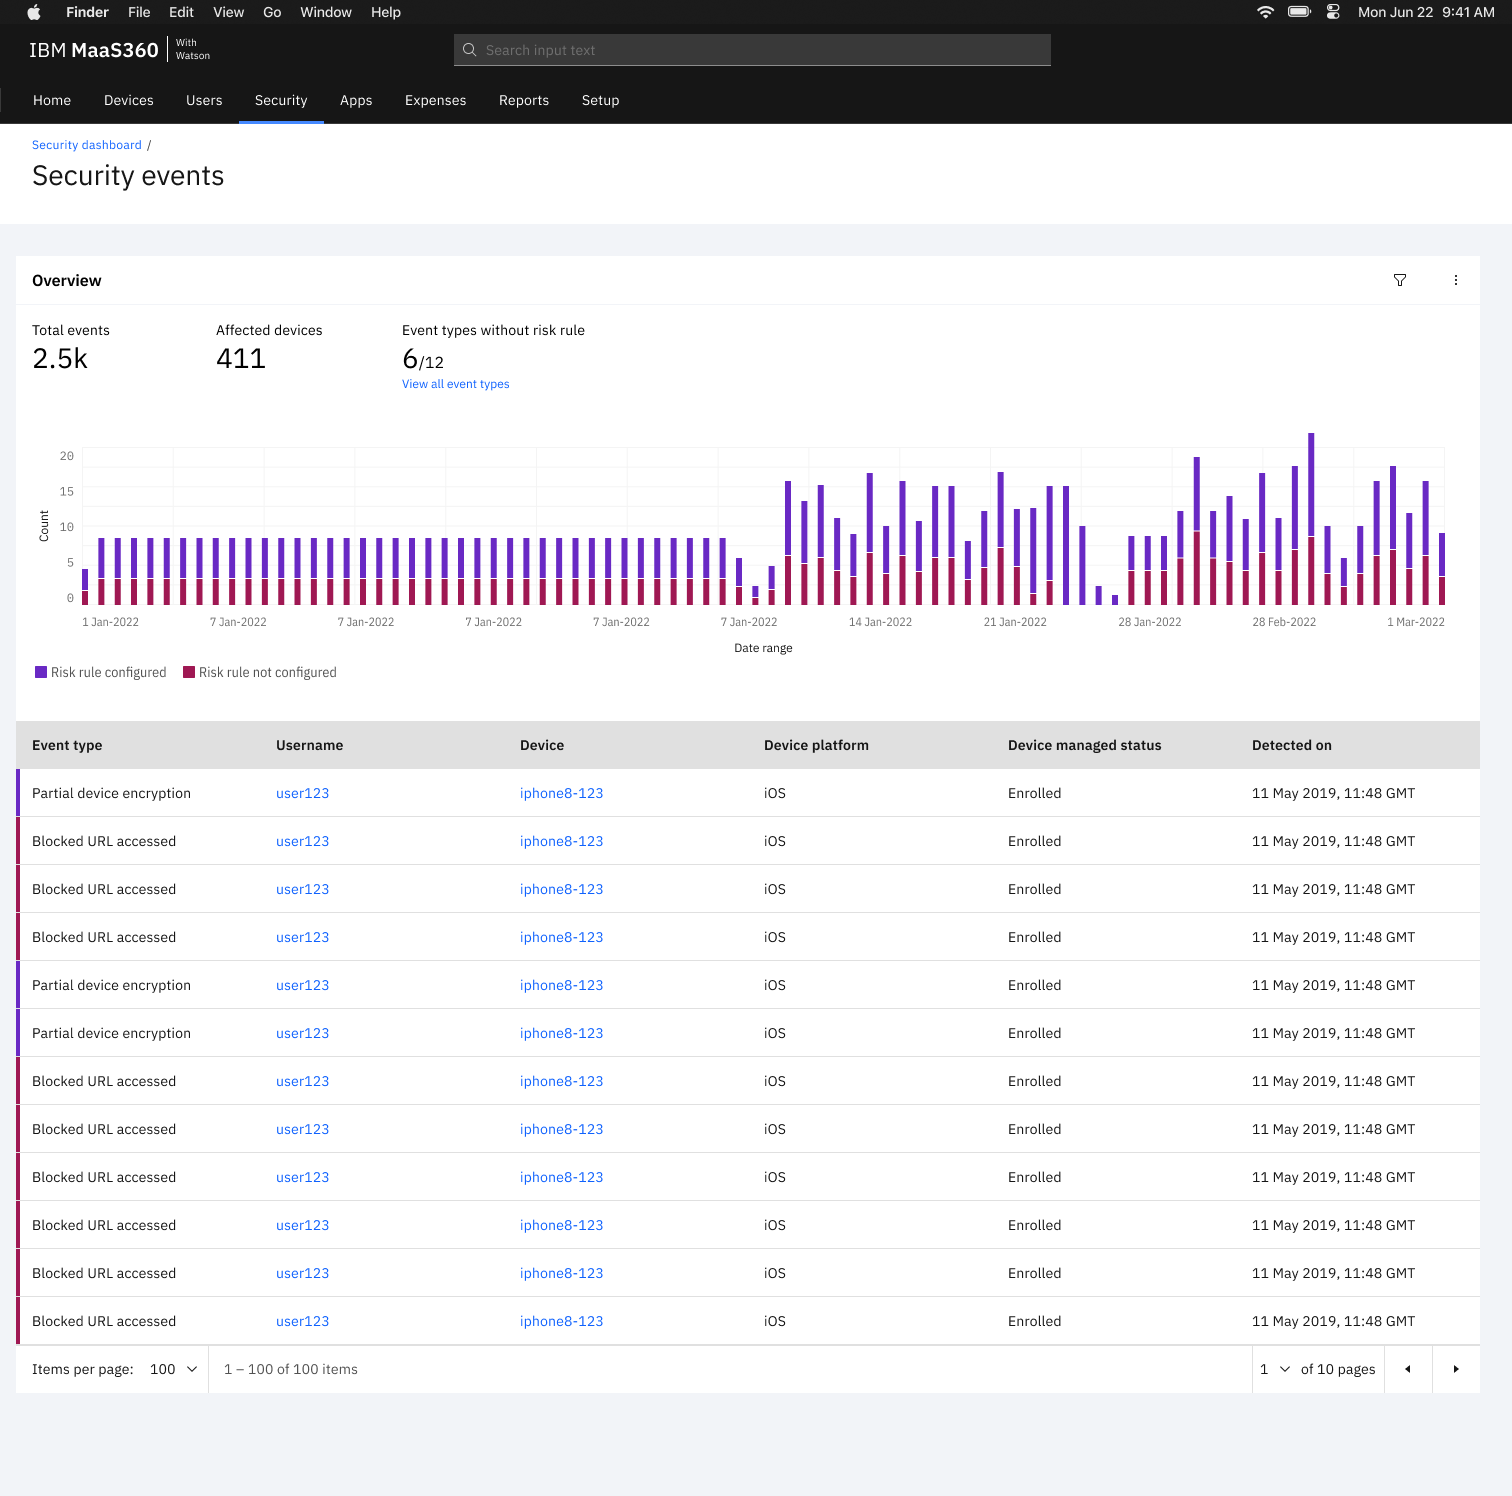The height and width of the screenshot is (1496, 1512).
Task: Toggle 'Risk rule not configured' legend item
Action: click(267, 673)
